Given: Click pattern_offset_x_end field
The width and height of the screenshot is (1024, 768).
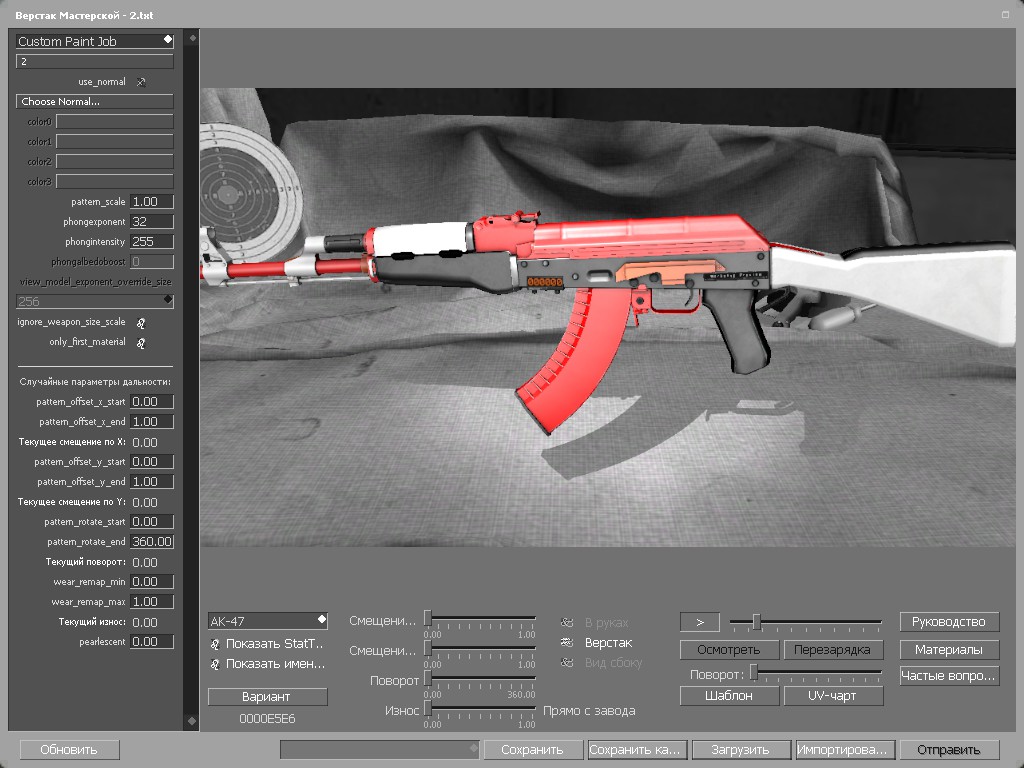Looking at the screenshot, I should click(152, 422).
